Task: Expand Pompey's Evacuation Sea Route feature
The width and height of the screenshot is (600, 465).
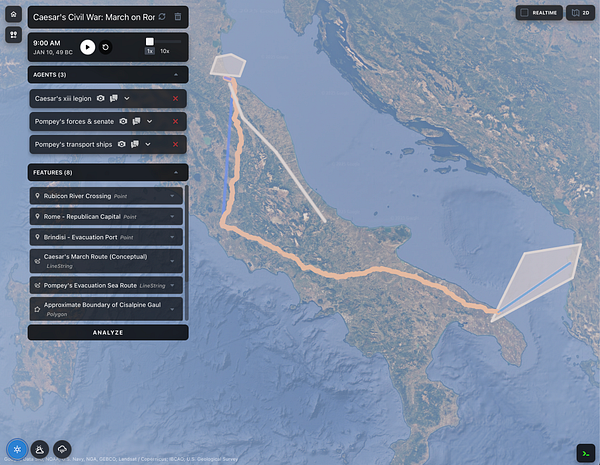Action: (x=172, y=286)
